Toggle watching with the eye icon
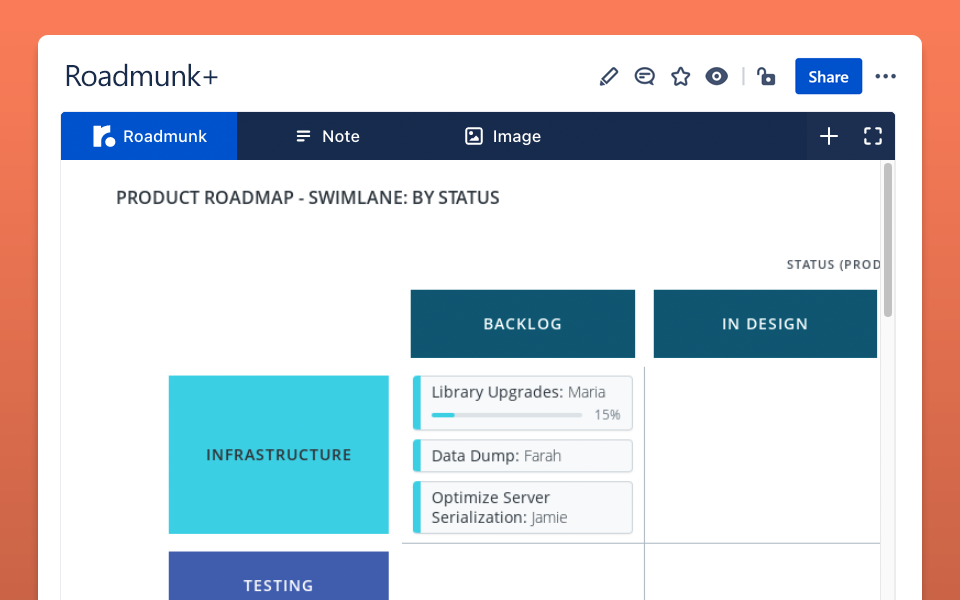 click(716, 77)
